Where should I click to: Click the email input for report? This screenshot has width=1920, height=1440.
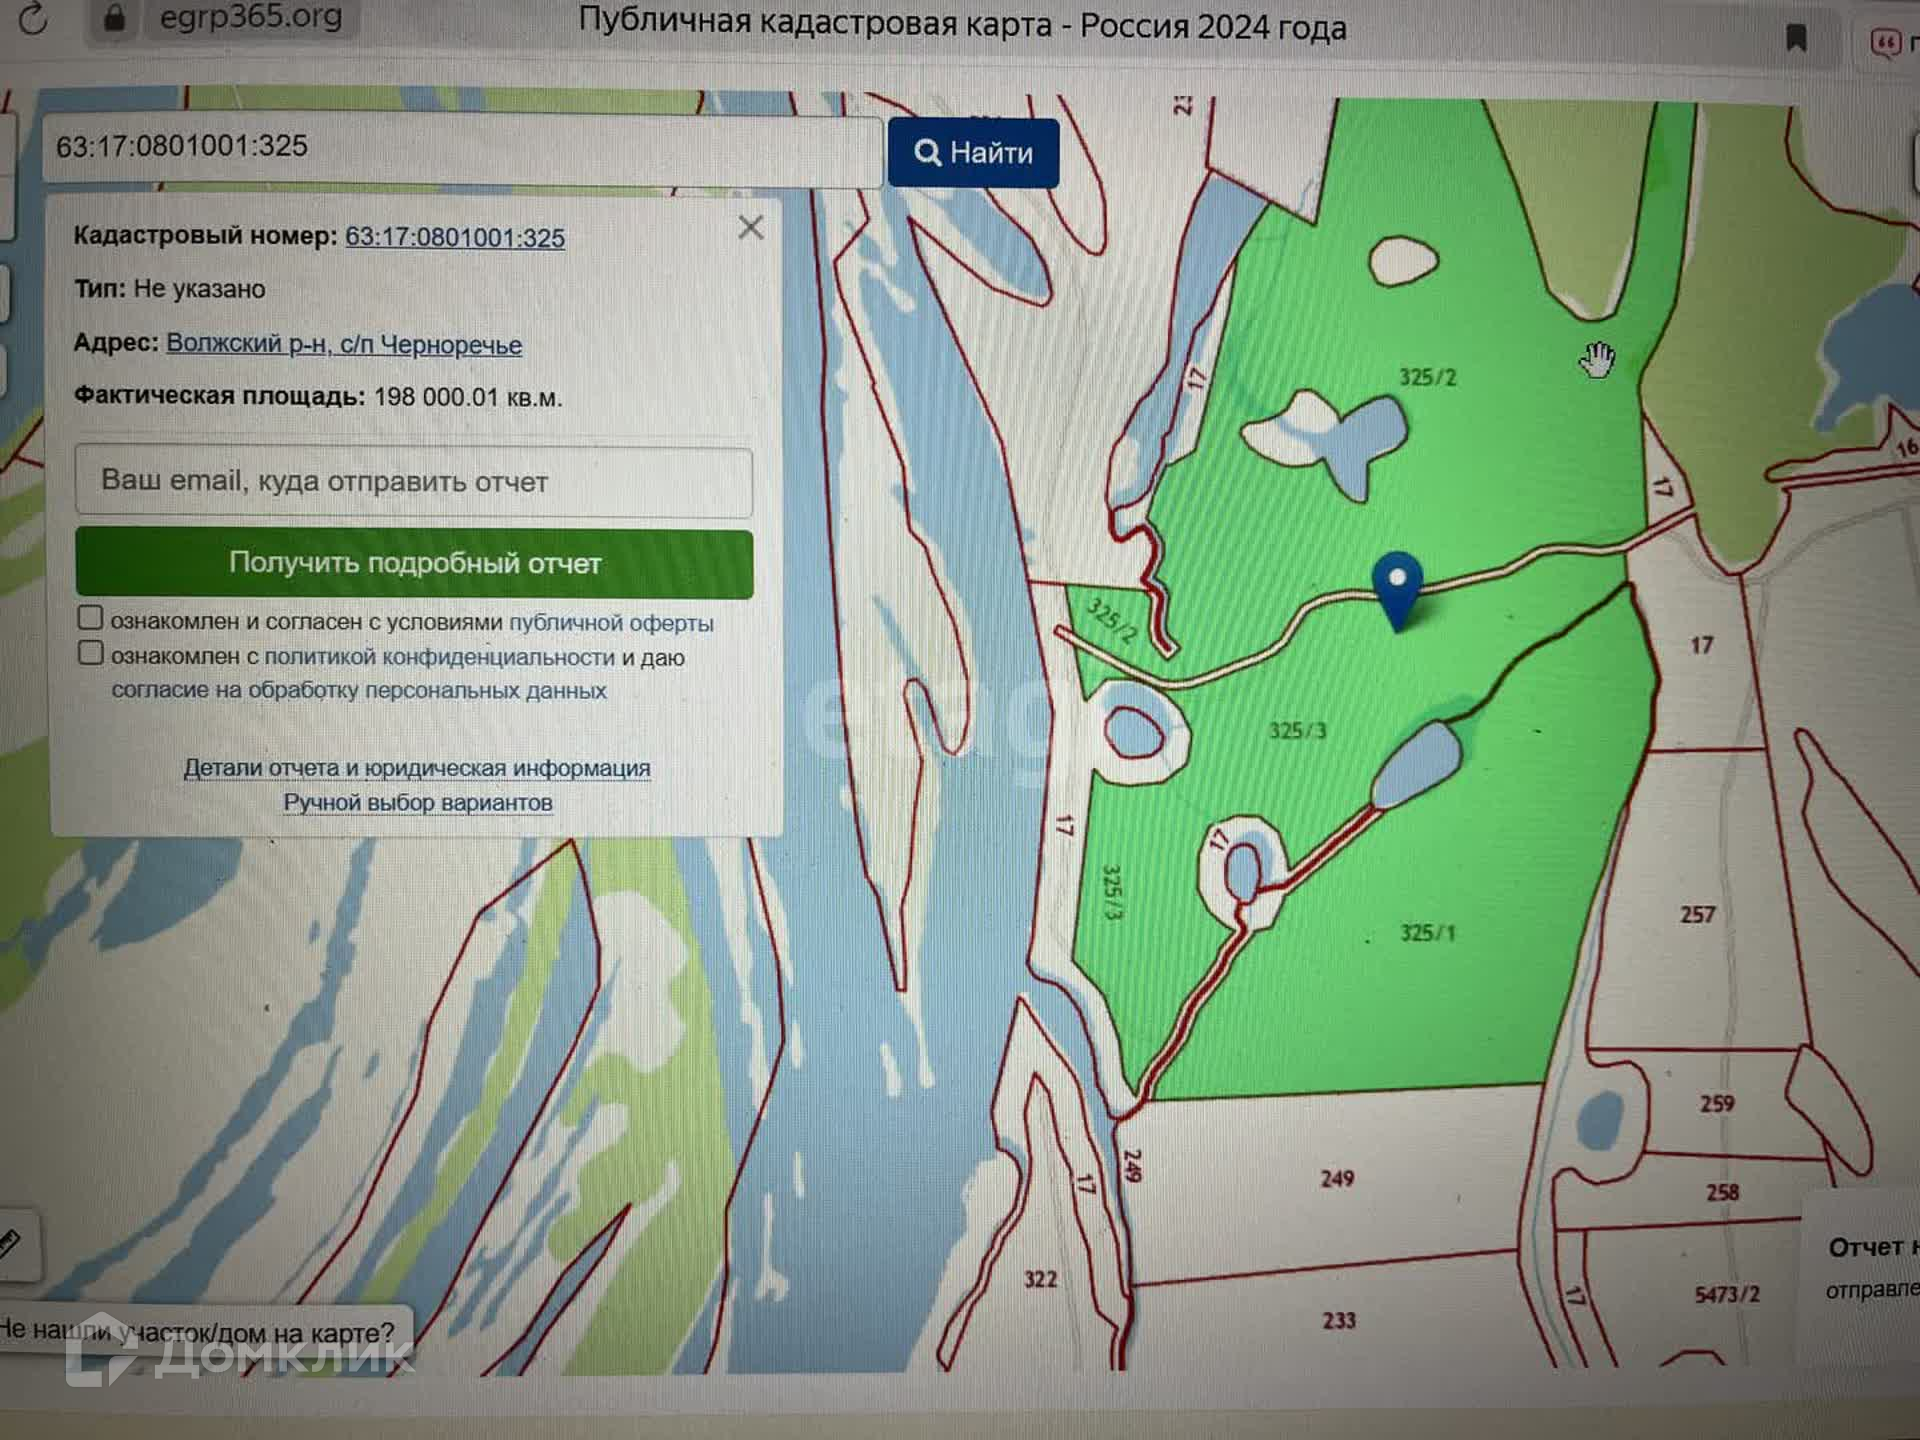tap(414, 482)
